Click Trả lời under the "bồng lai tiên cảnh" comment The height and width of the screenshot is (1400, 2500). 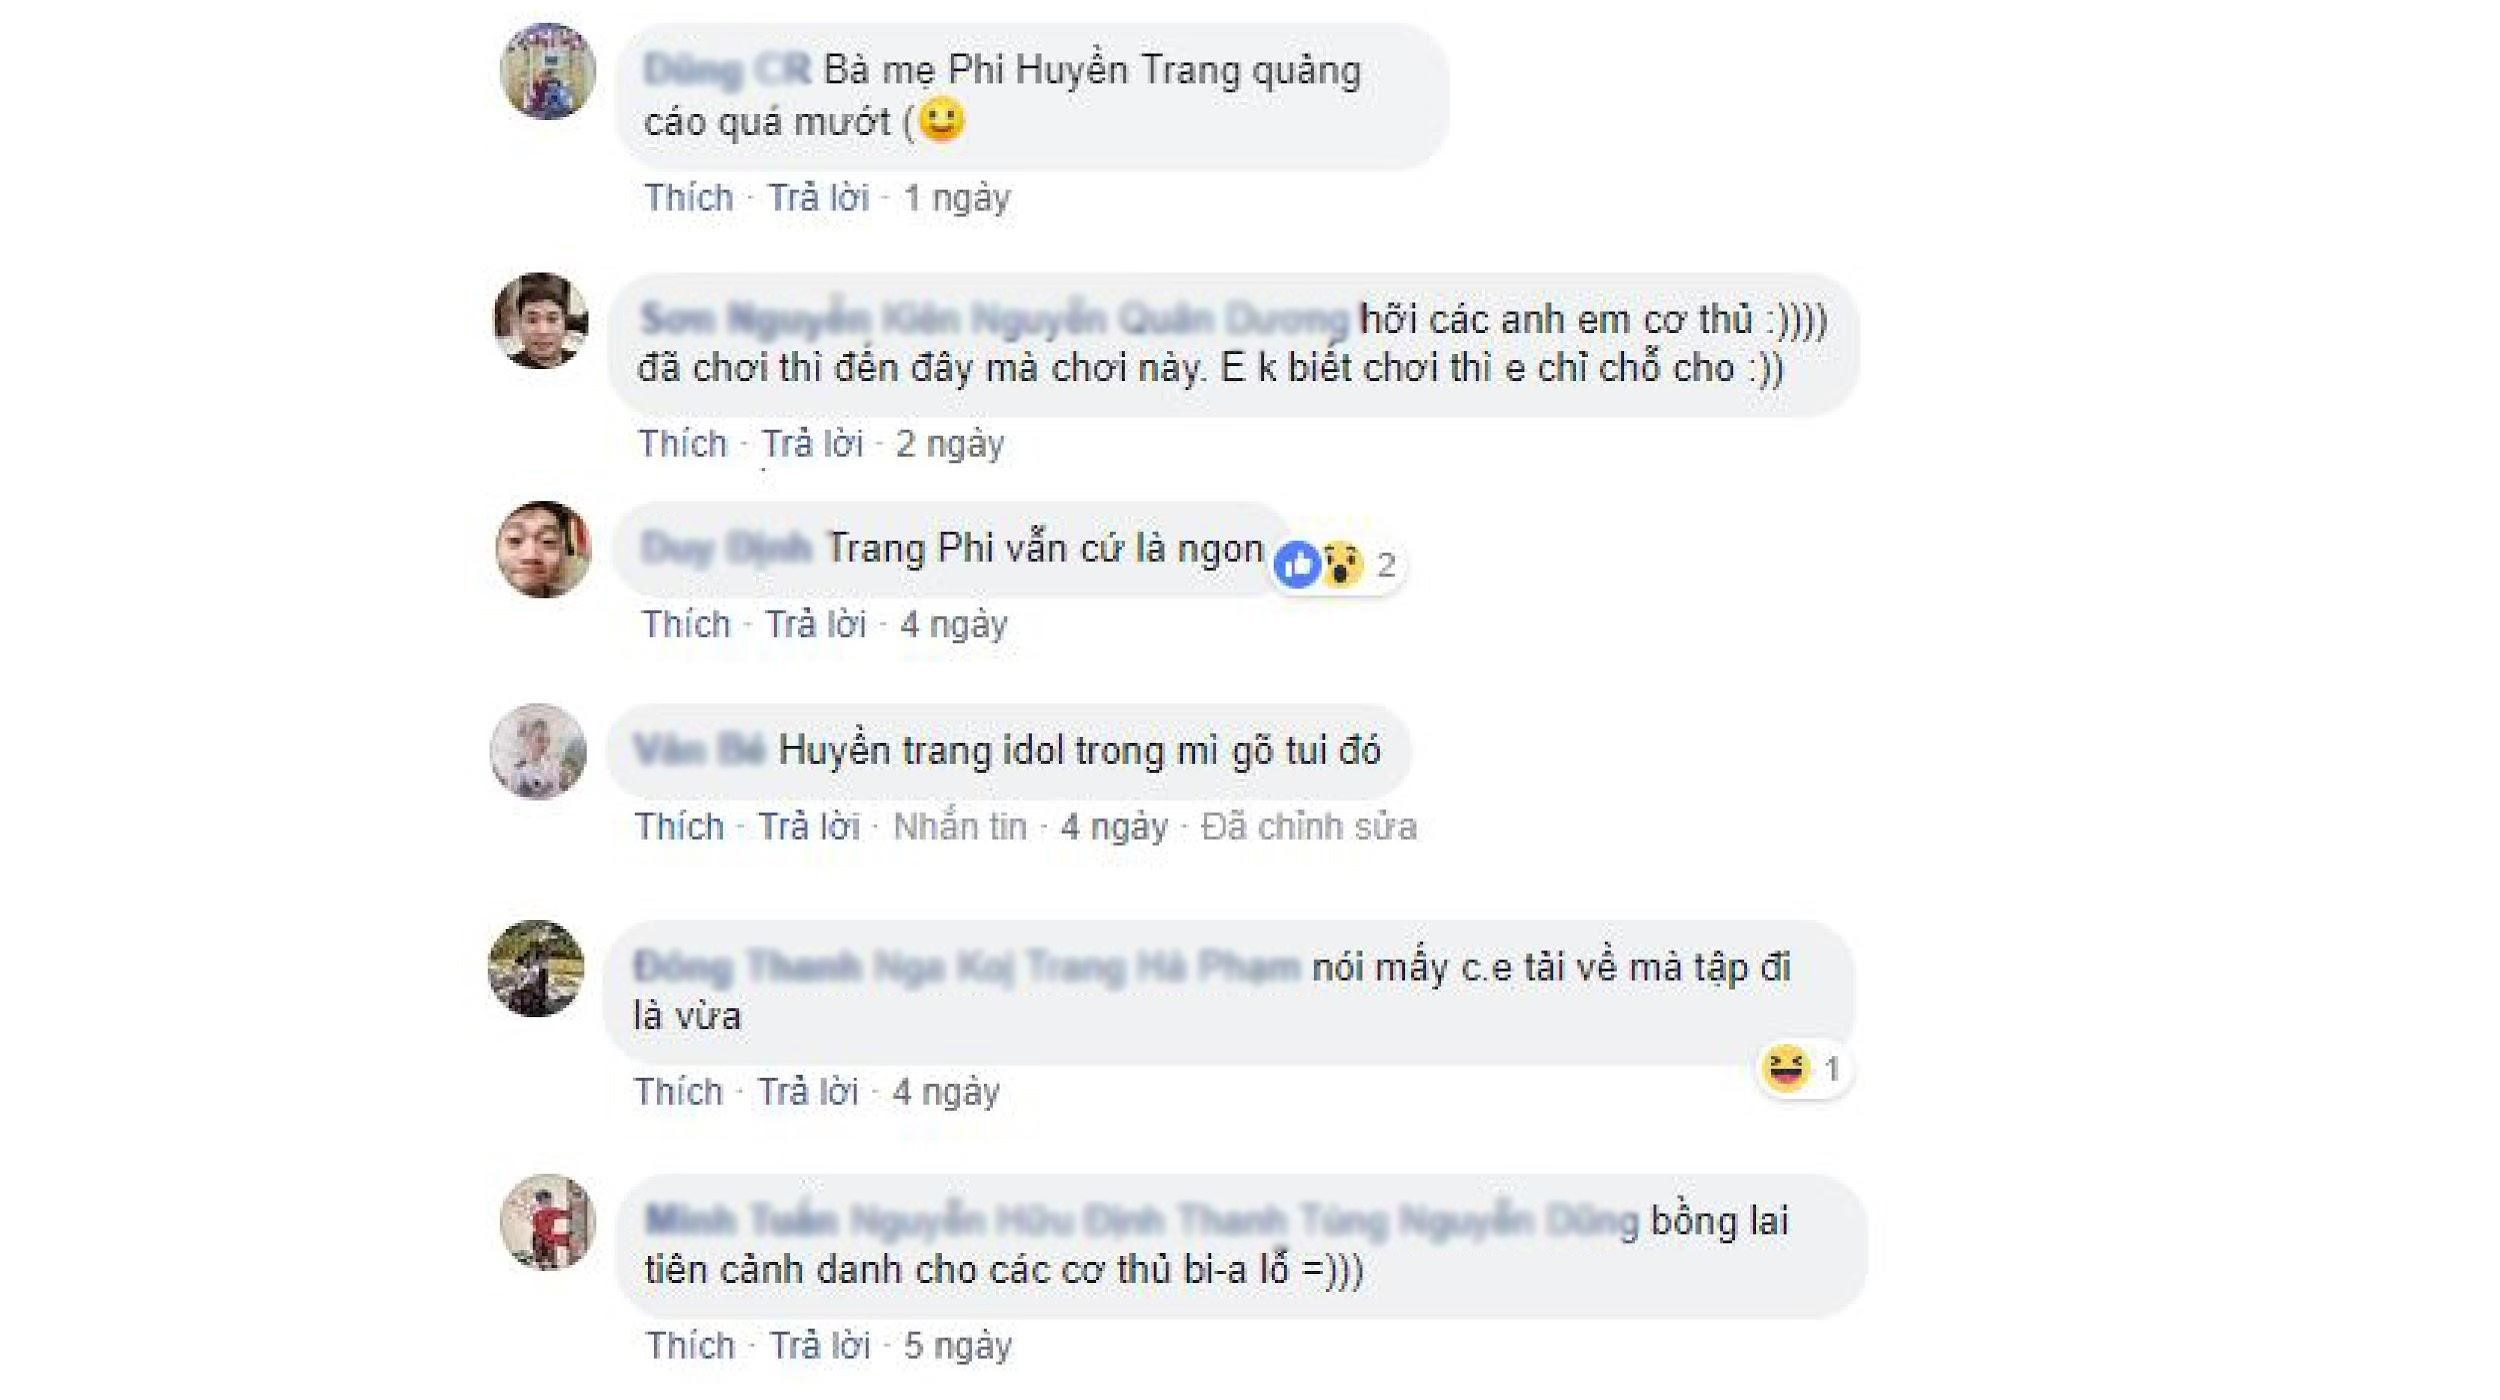point(820,1345)
